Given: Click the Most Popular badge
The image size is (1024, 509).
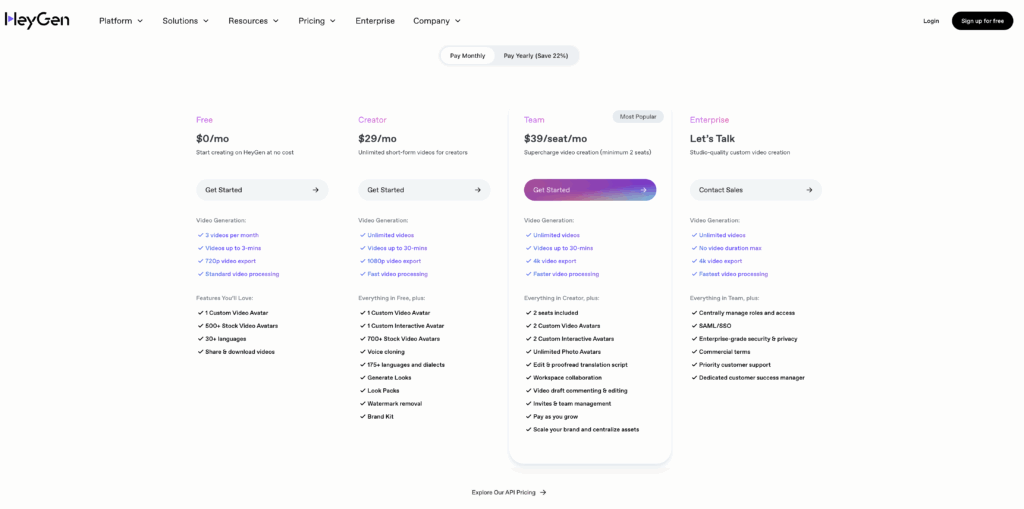Looking at the screenshot, I should [638, 116].
